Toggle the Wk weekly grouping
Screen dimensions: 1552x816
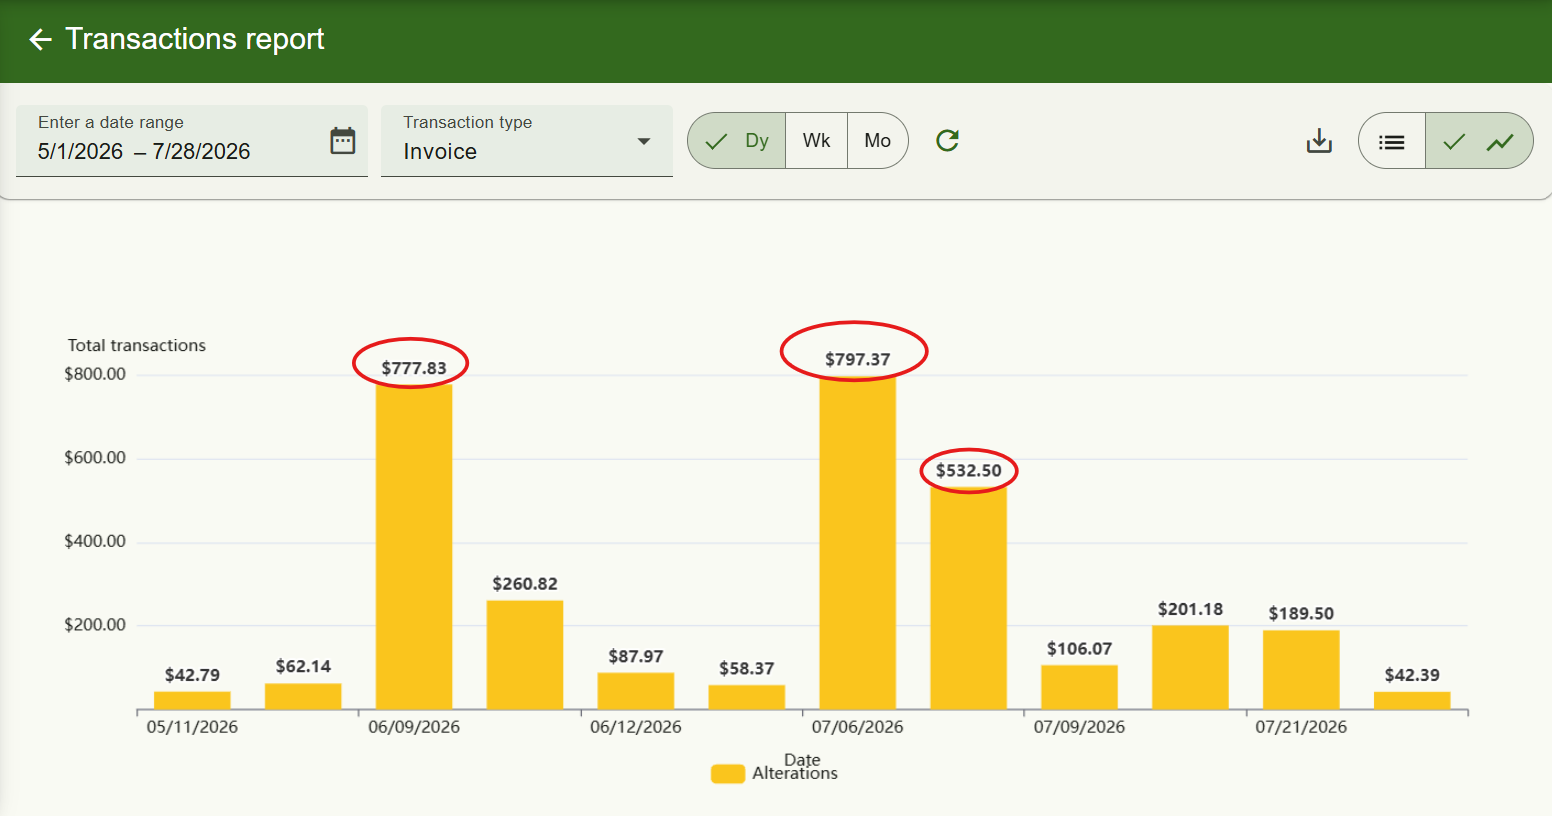pyautogui.click(x=816, y=141)
